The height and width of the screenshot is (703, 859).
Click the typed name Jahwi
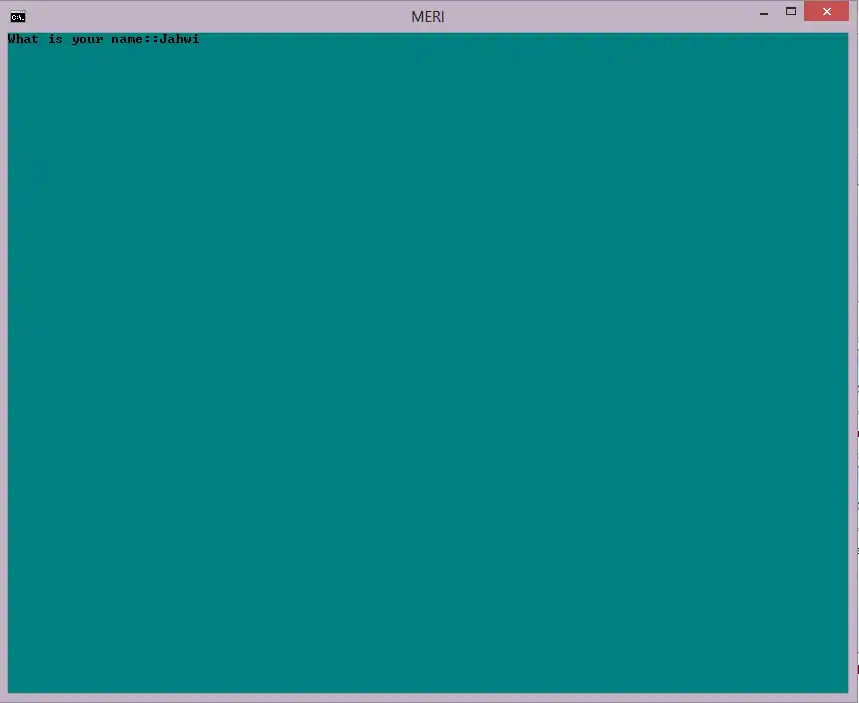point(180,39)
